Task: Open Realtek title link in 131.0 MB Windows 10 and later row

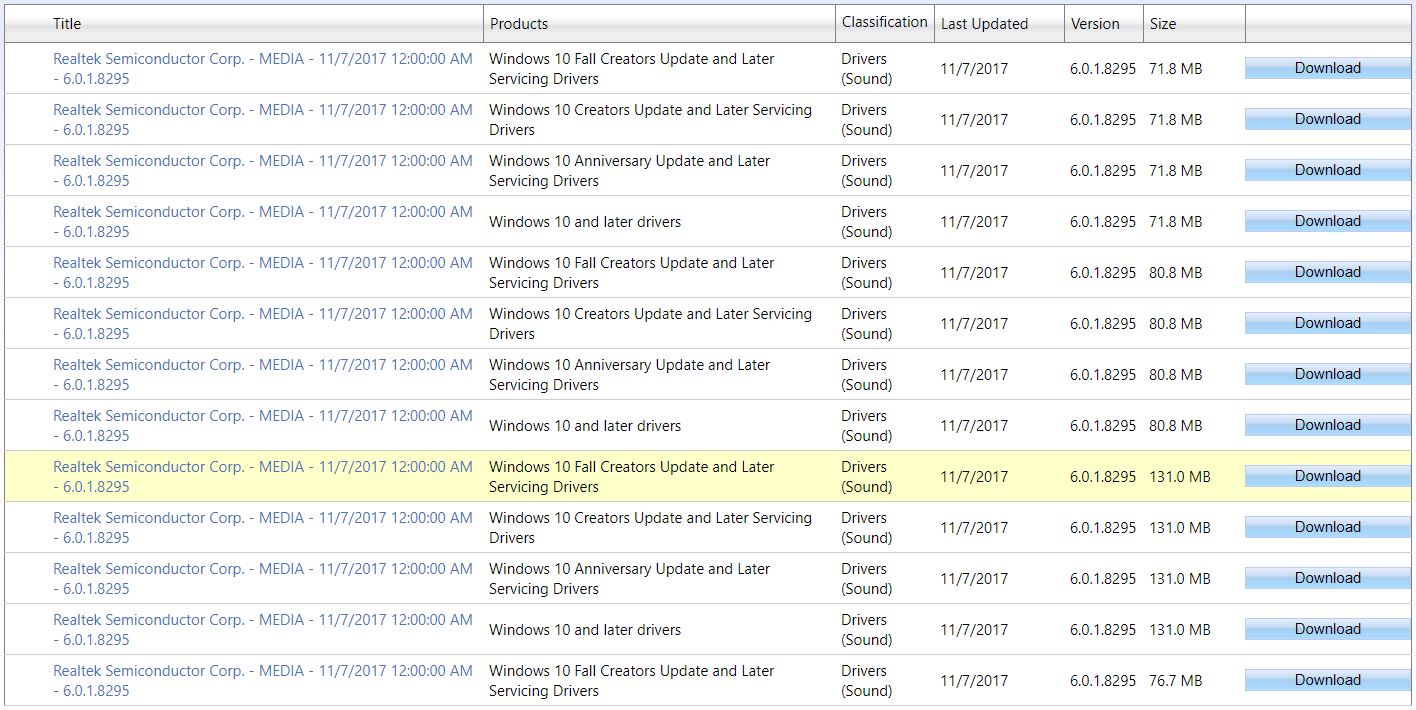Action: [263, 630]
